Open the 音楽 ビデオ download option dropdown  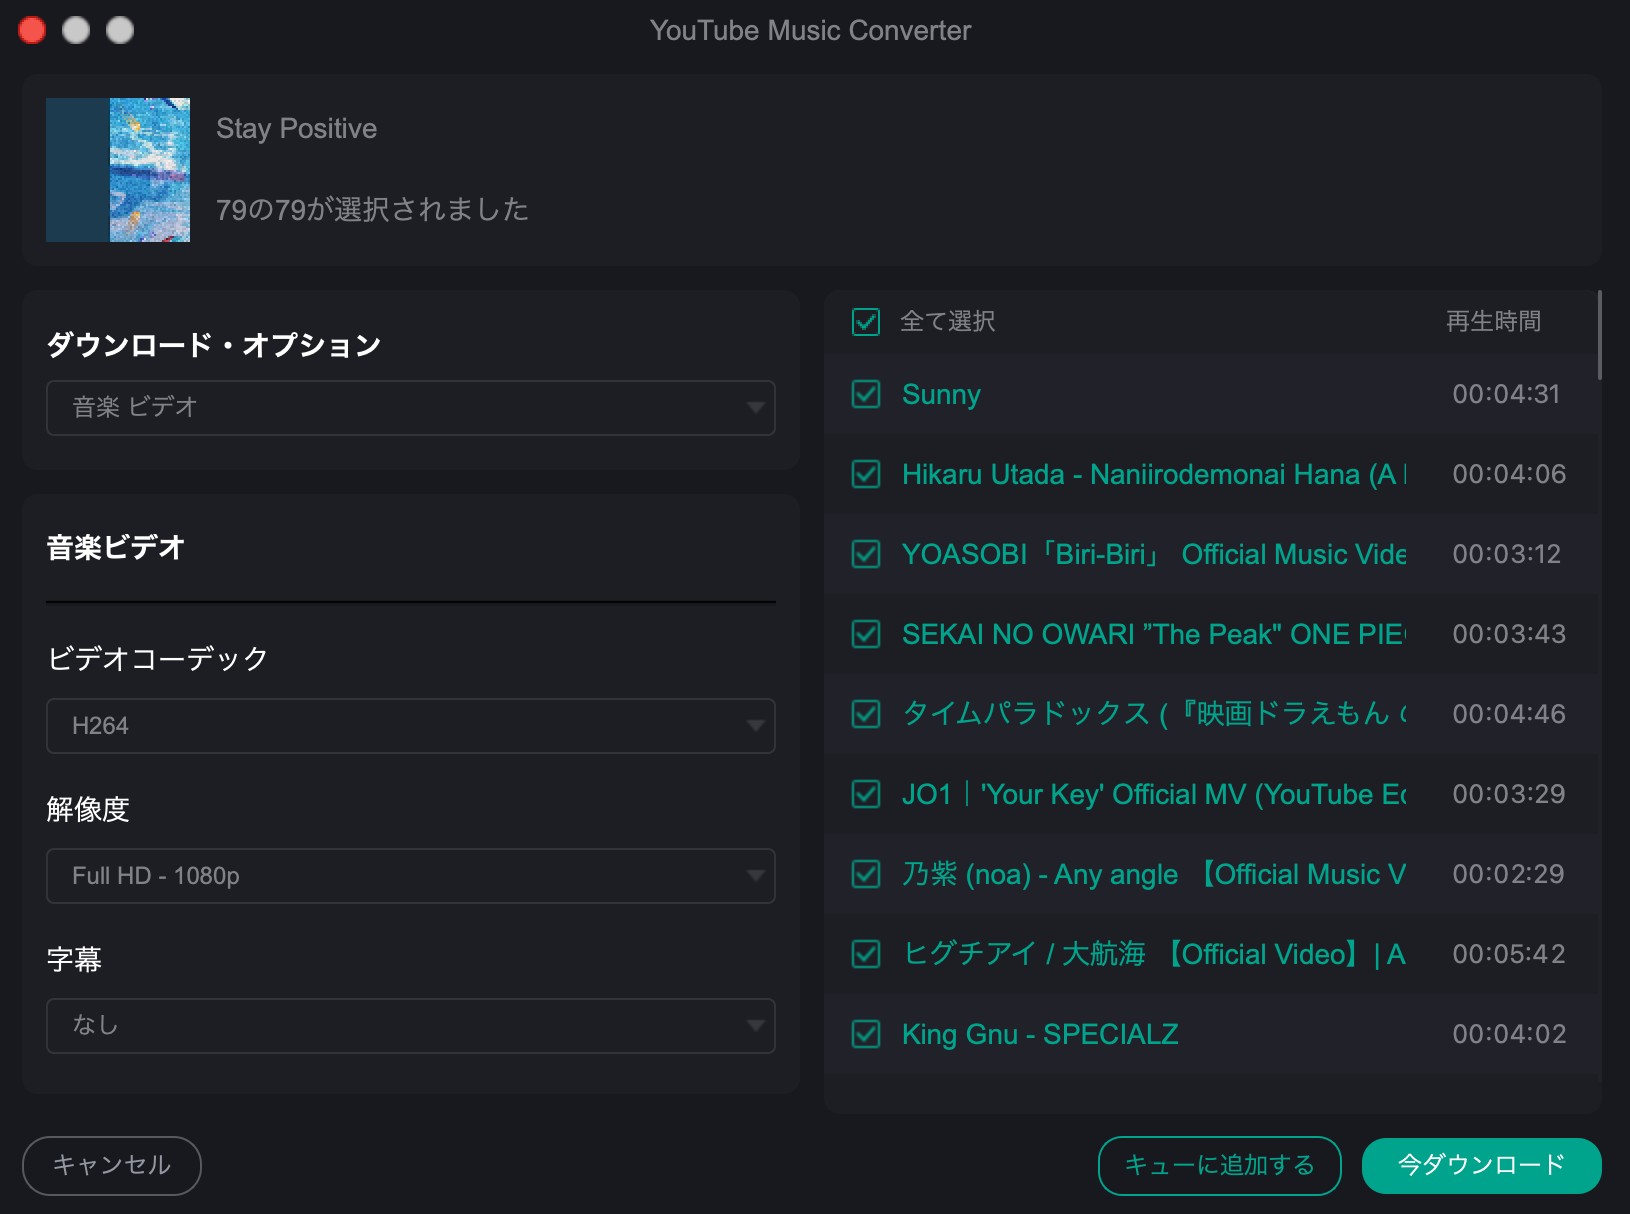(411, 408)
